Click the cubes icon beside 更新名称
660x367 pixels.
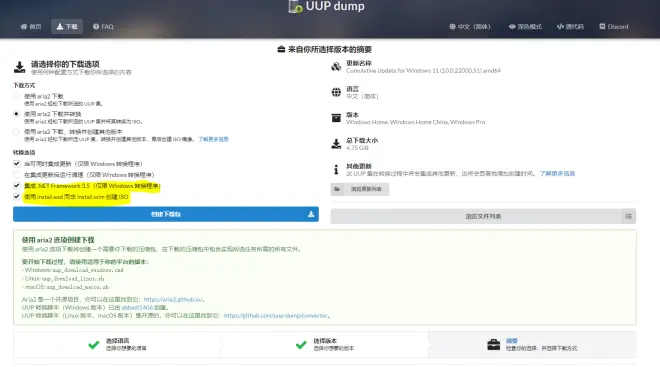(x=336, y=66)
